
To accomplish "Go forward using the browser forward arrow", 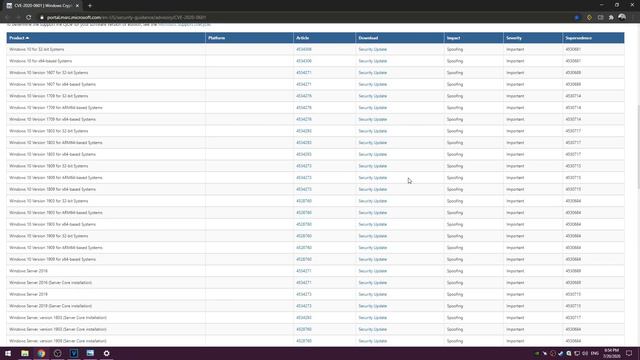I will click(x=18, y=18).
